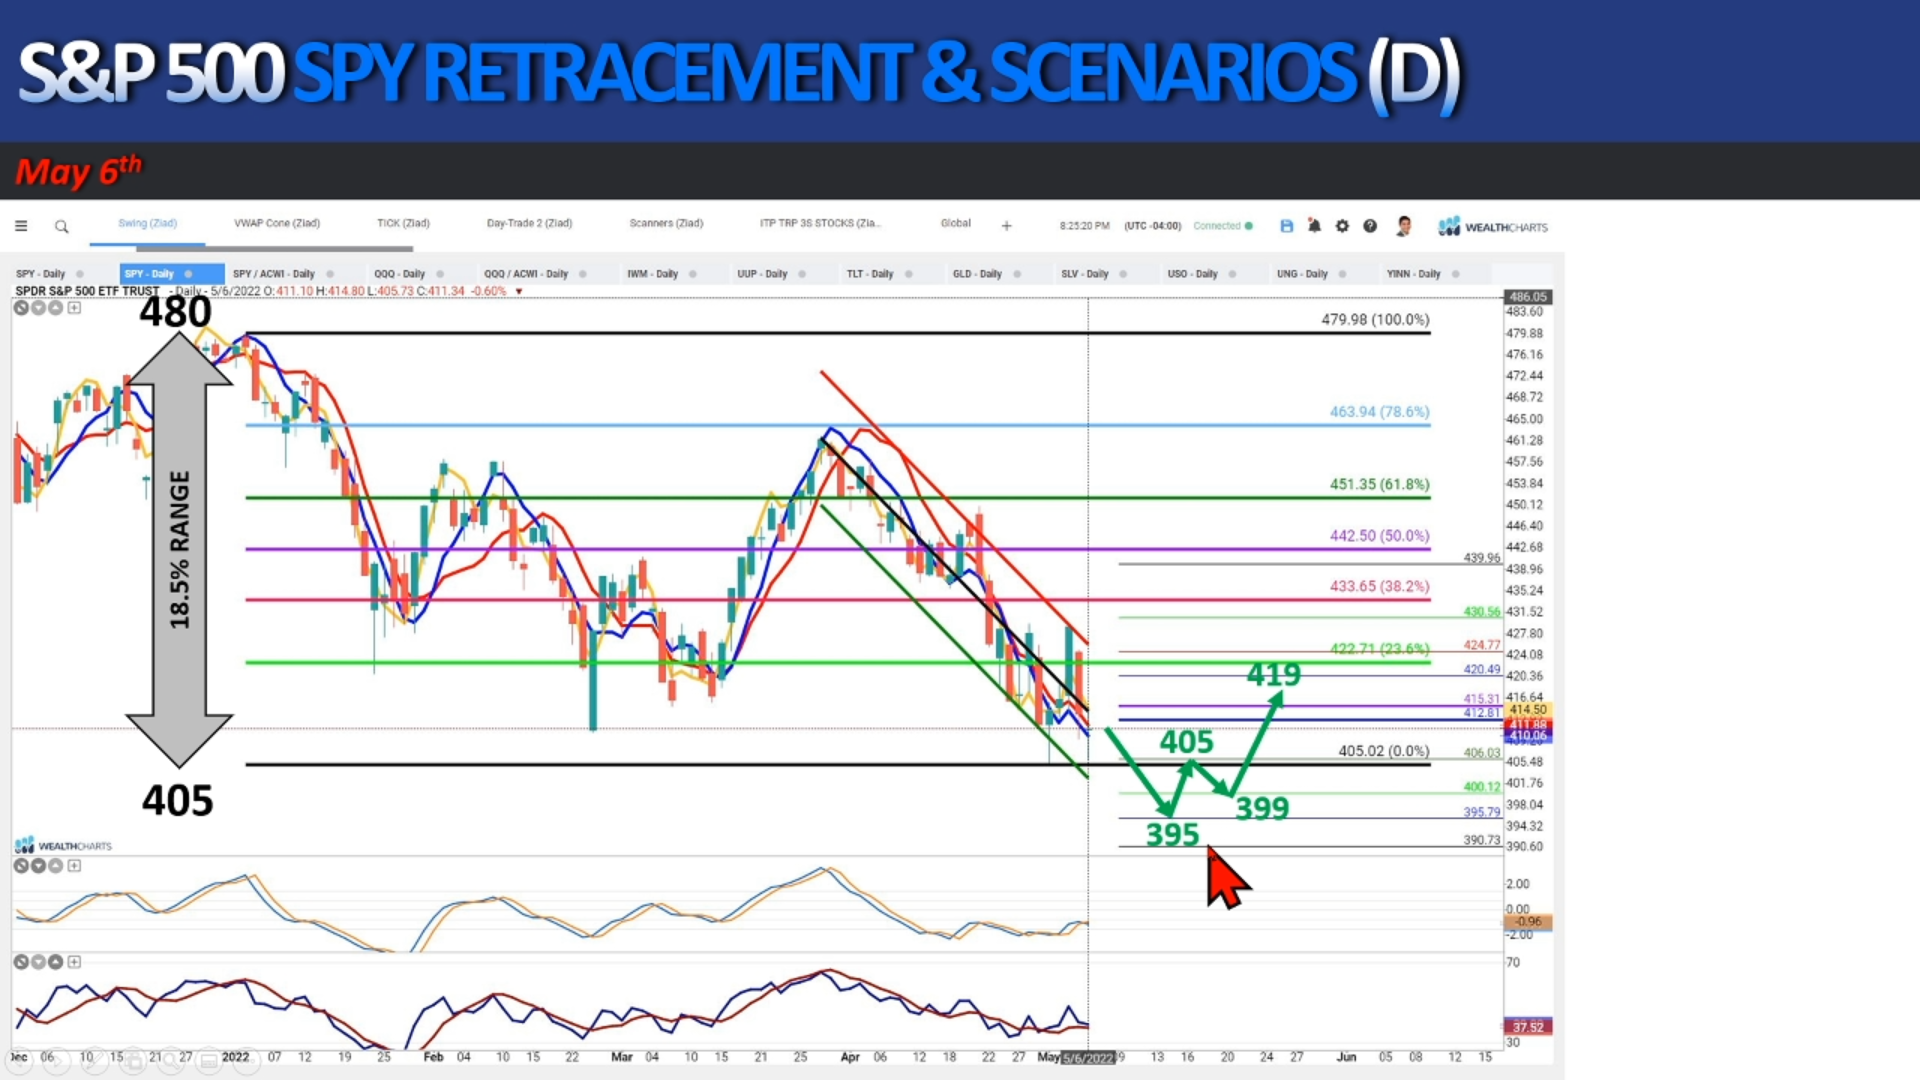Open the IWM - Daily chart tab
This screenshot has width=1920, height=1080.
tap(652, 274)
